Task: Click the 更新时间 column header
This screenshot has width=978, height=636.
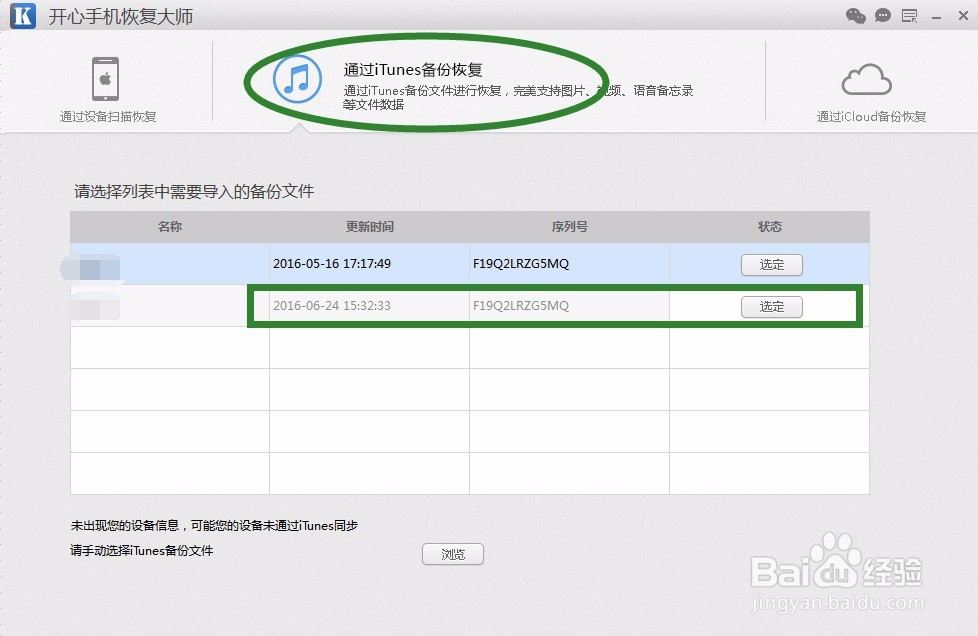Action: pos(370,226)
